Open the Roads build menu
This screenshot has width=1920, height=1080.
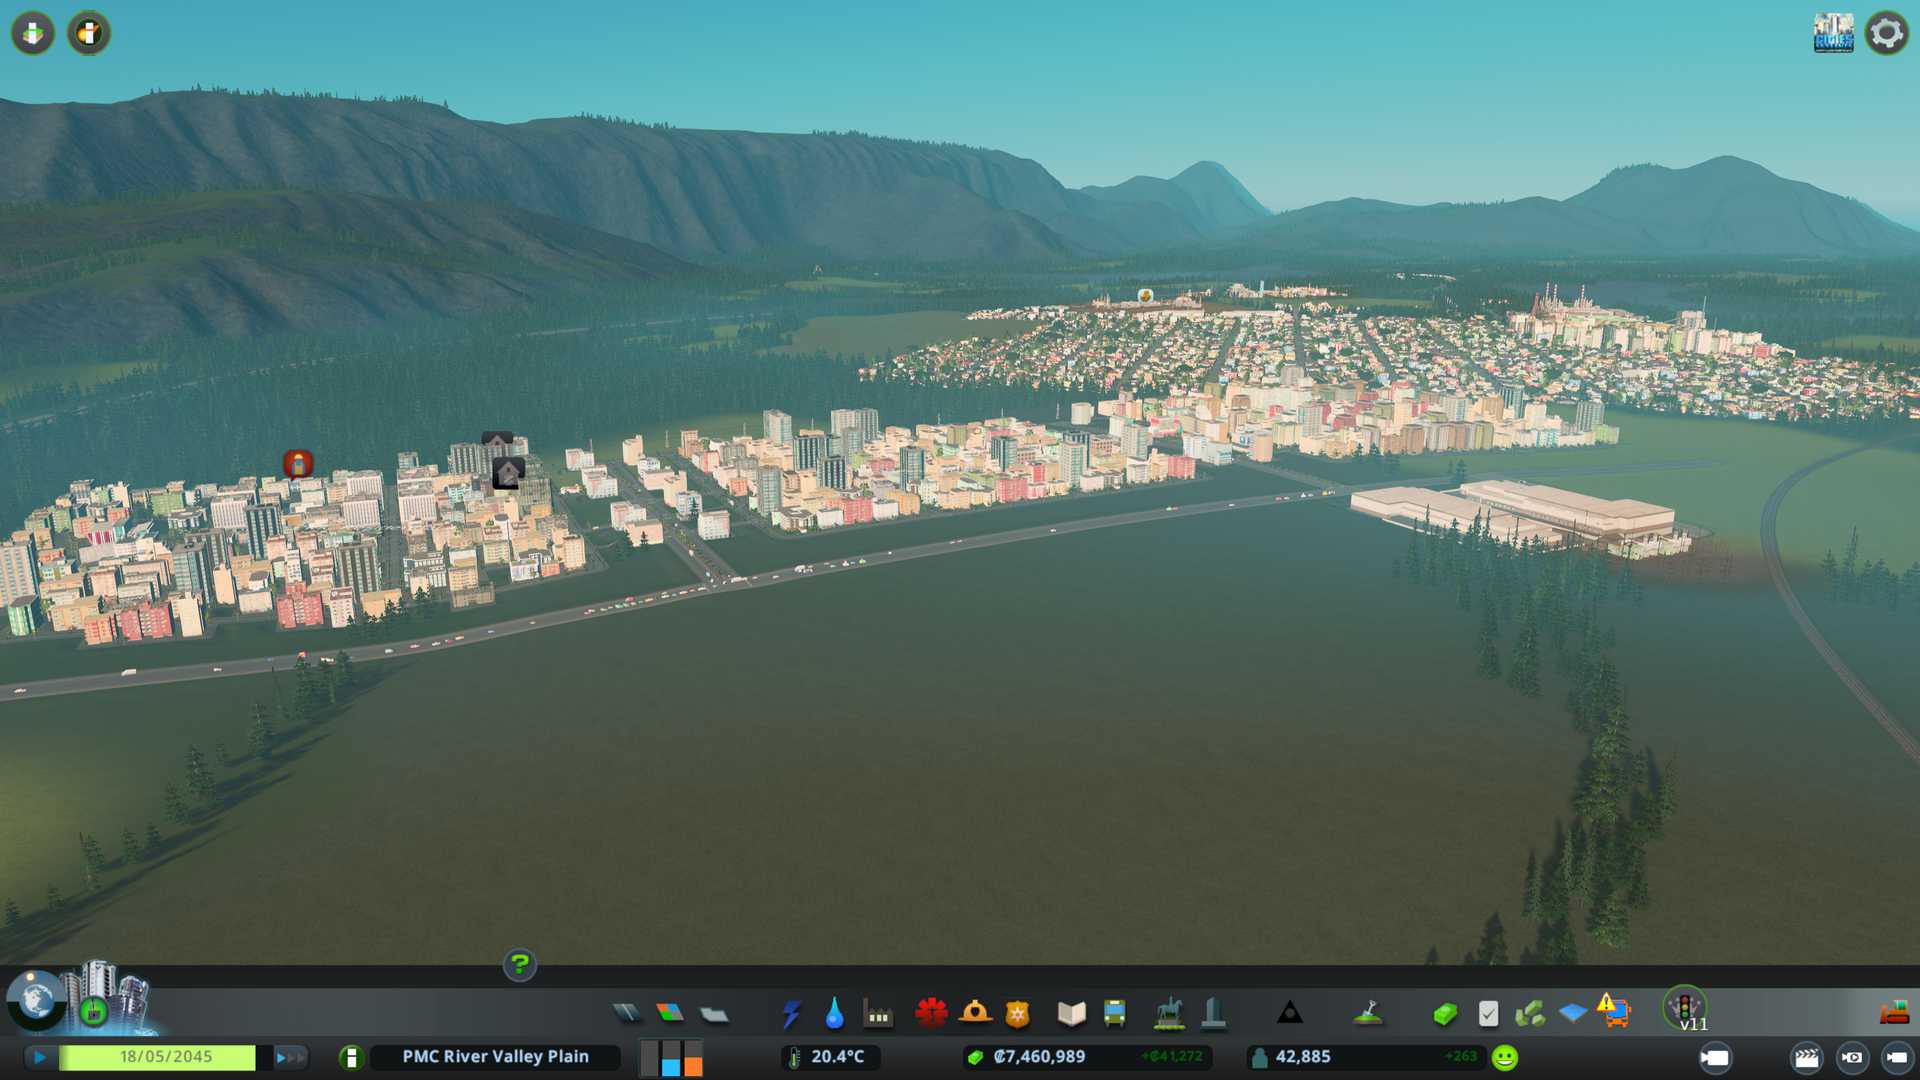(x=627, y=1014)
